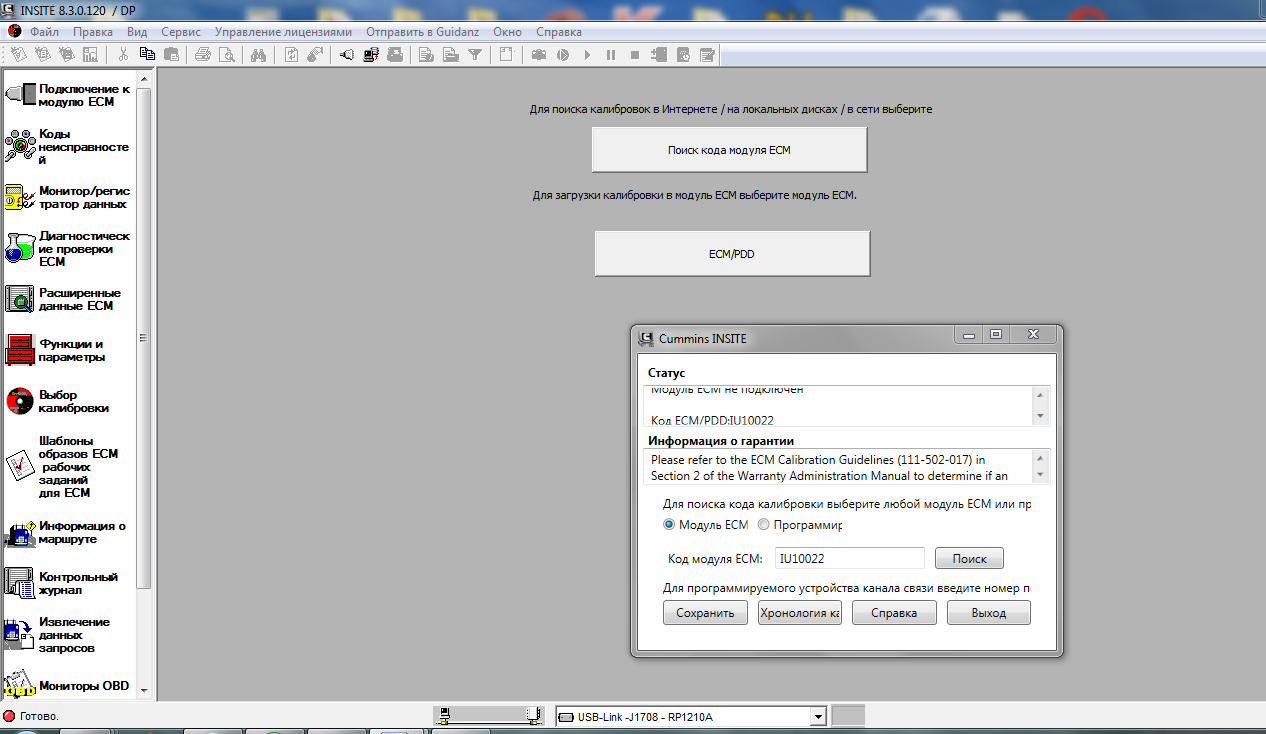The height and width of the screenshot is (734, 1266).
Task: Open the Окно menu
Action: [507, 32]
